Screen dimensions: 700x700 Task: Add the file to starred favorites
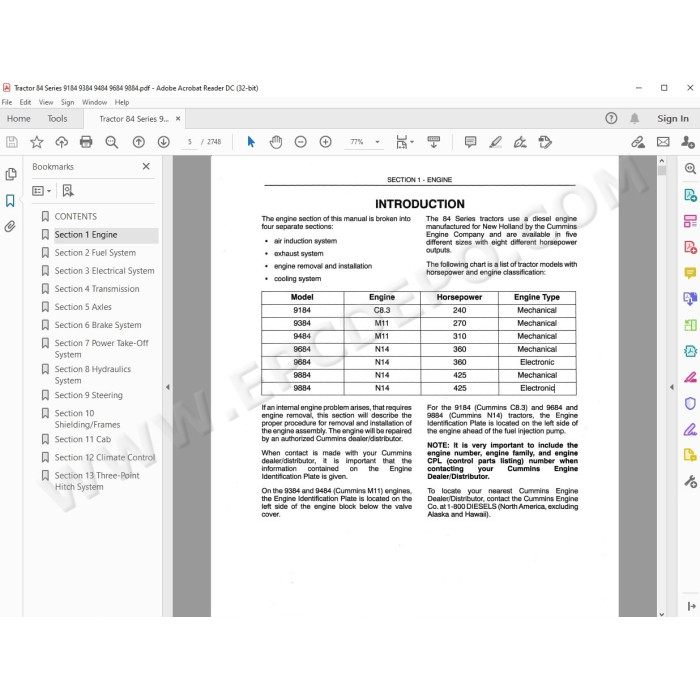pos(37,142)
